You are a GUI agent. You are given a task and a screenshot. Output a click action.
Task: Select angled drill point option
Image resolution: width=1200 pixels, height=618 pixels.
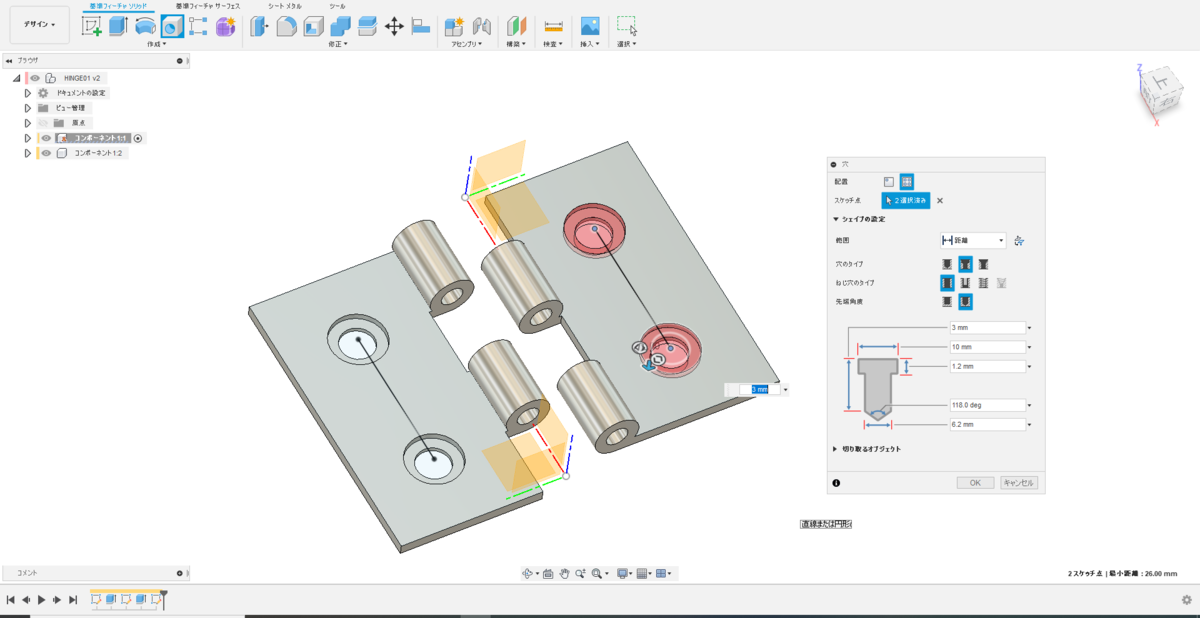pyautogui.click(x=966, y=301)
